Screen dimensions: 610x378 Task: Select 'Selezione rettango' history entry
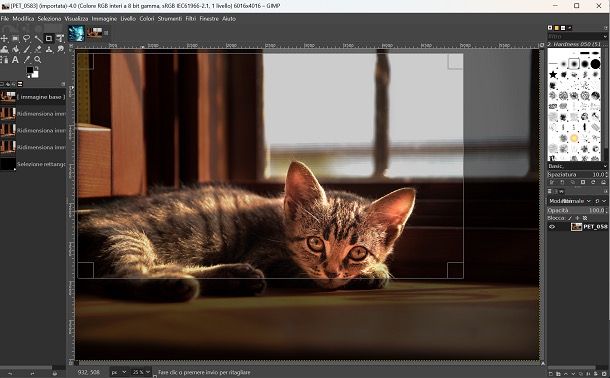point(33,164)
